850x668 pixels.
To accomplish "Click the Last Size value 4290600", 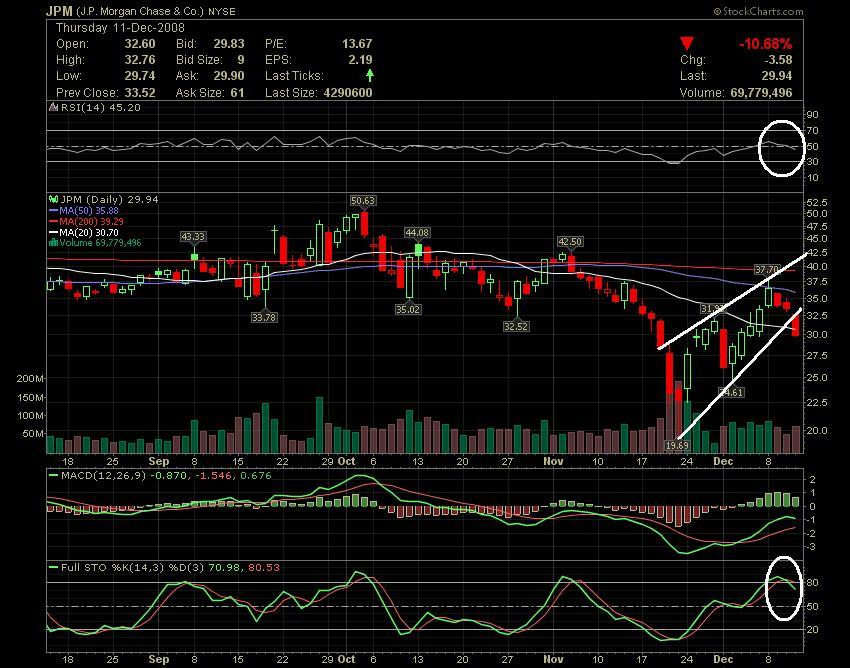I will click(348, 93).
